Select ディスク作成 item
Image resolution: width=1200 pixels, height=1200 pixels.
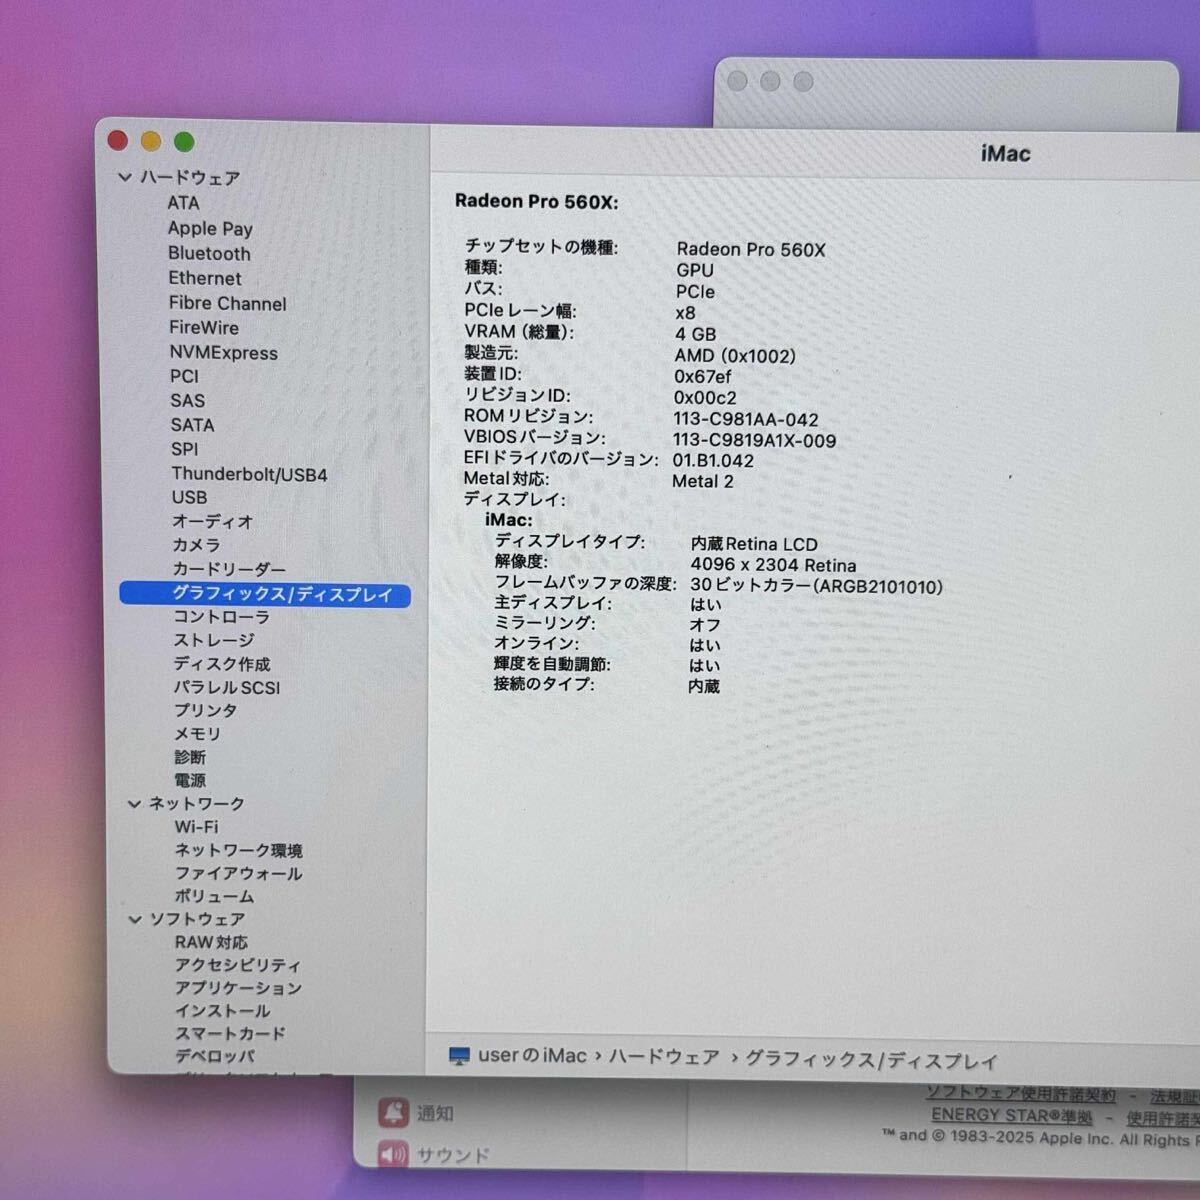click(221, 664)
